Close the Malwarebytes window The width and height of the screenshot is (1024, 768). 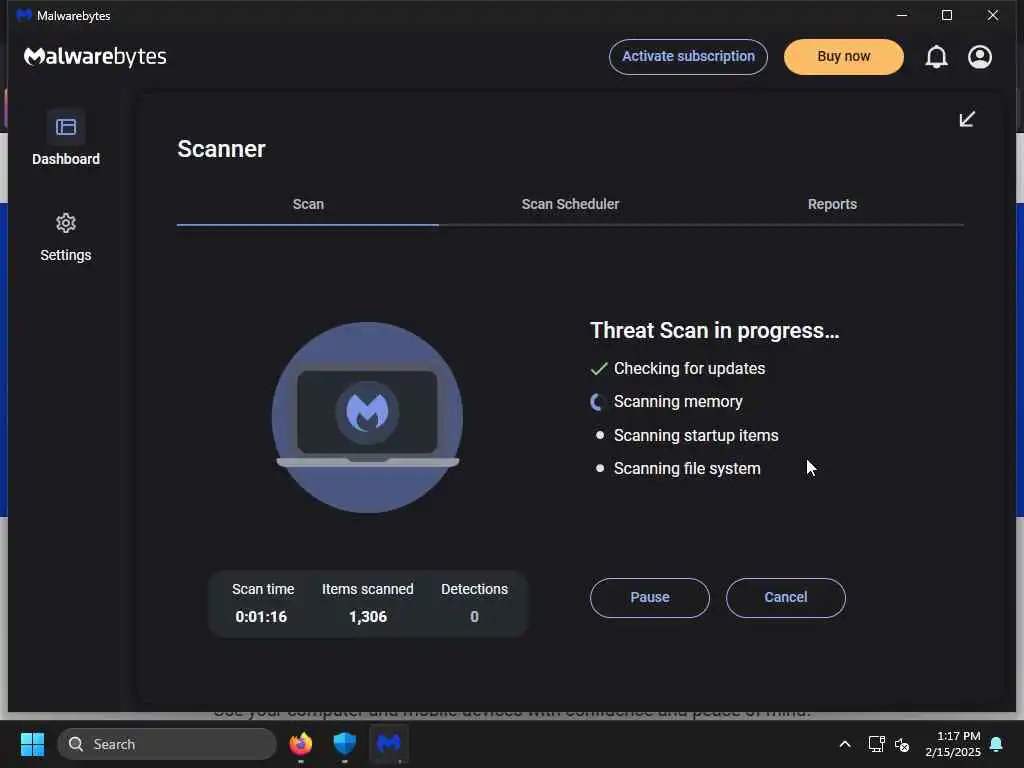point(993,15)
